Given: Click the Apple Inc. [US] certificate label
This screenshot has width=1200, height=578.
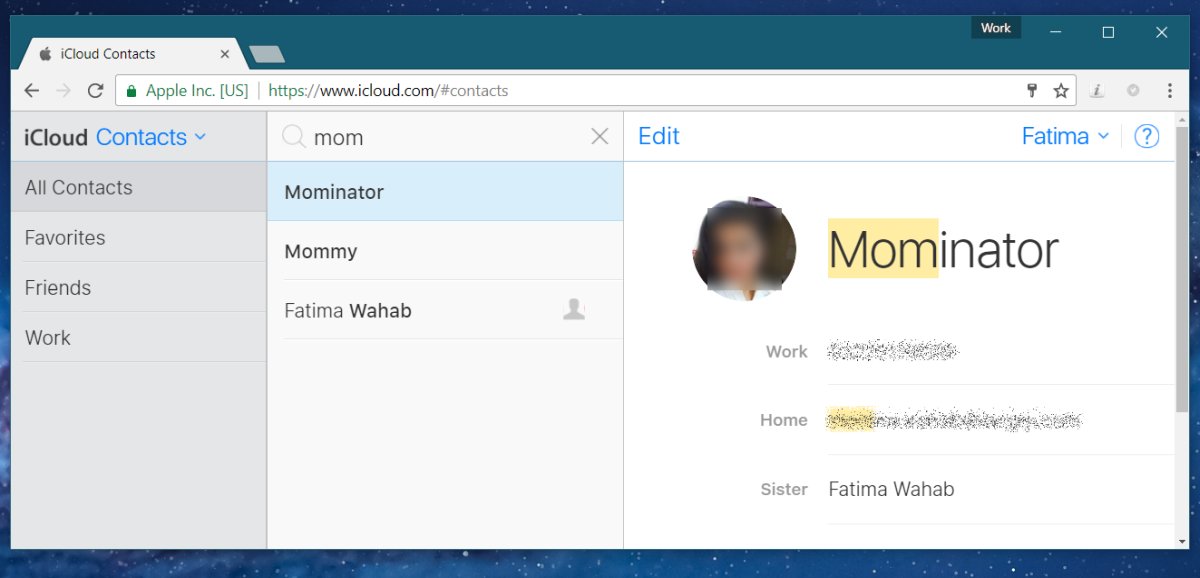Looking at the screenshot, I should [197, 91].
